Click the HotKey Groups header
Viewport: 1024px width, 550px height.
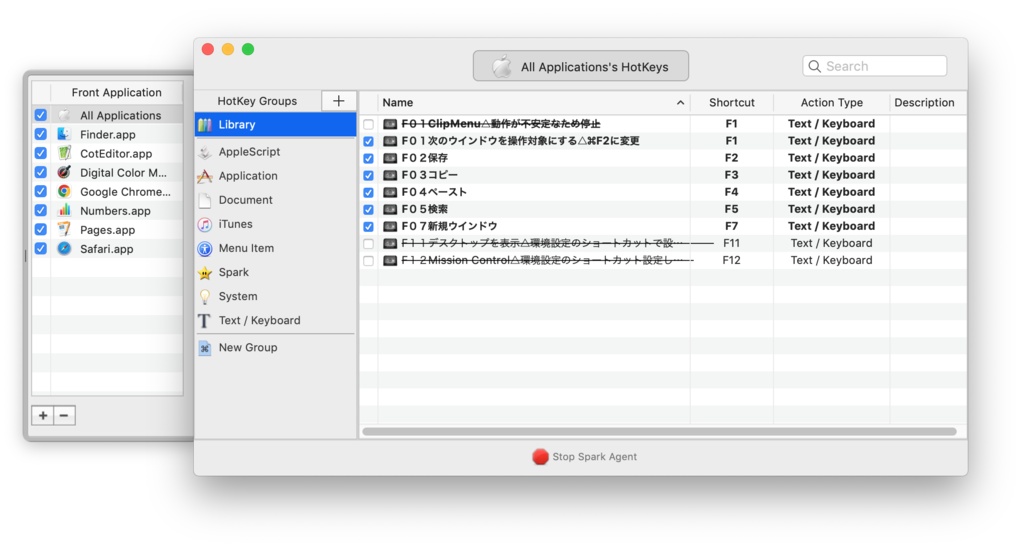[257, 101]
